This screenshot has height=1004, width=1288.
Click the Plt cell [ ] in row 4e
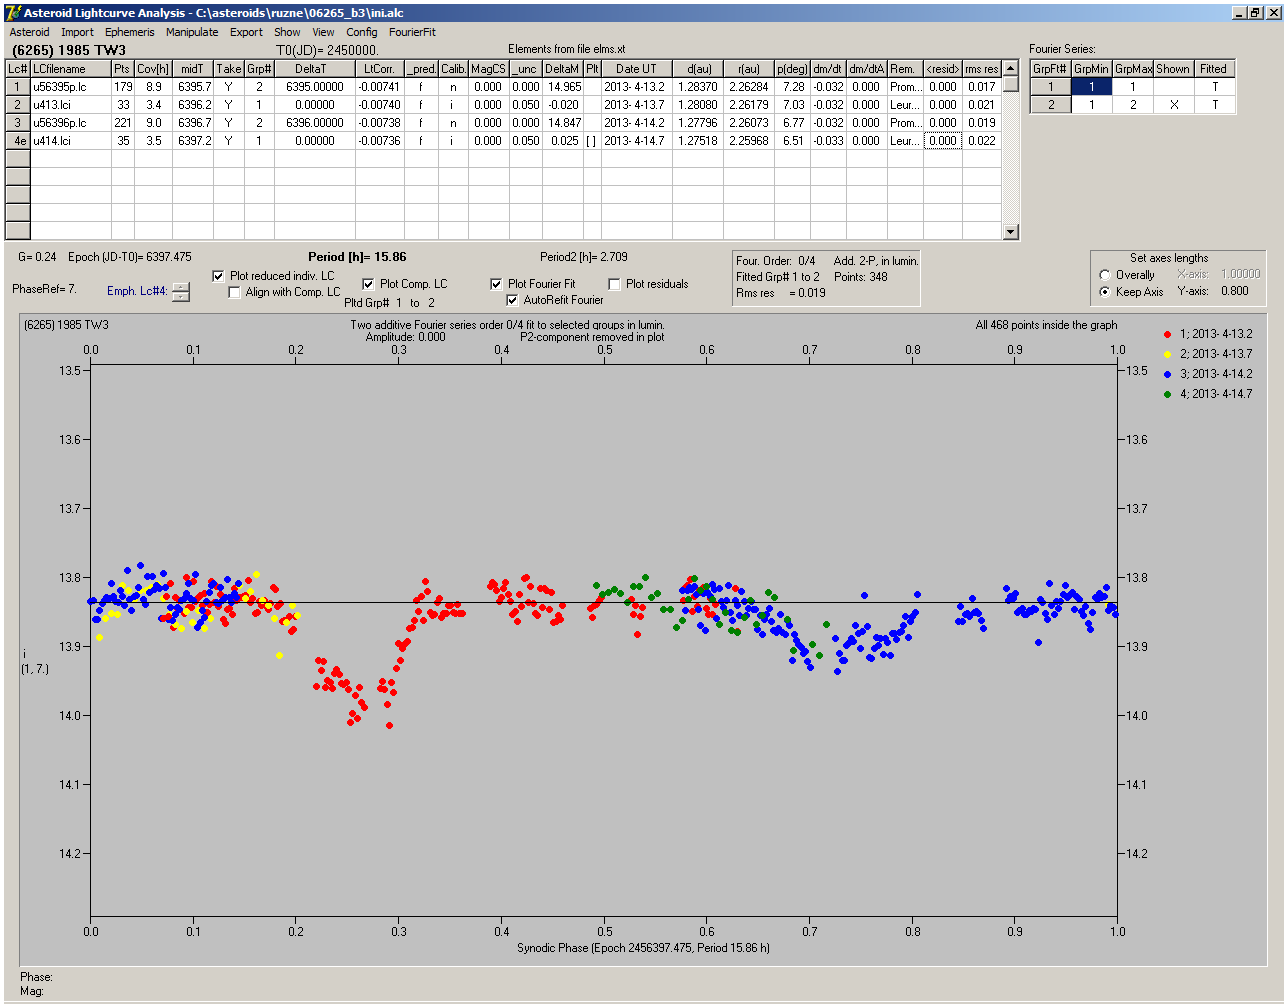coord(592,141)
